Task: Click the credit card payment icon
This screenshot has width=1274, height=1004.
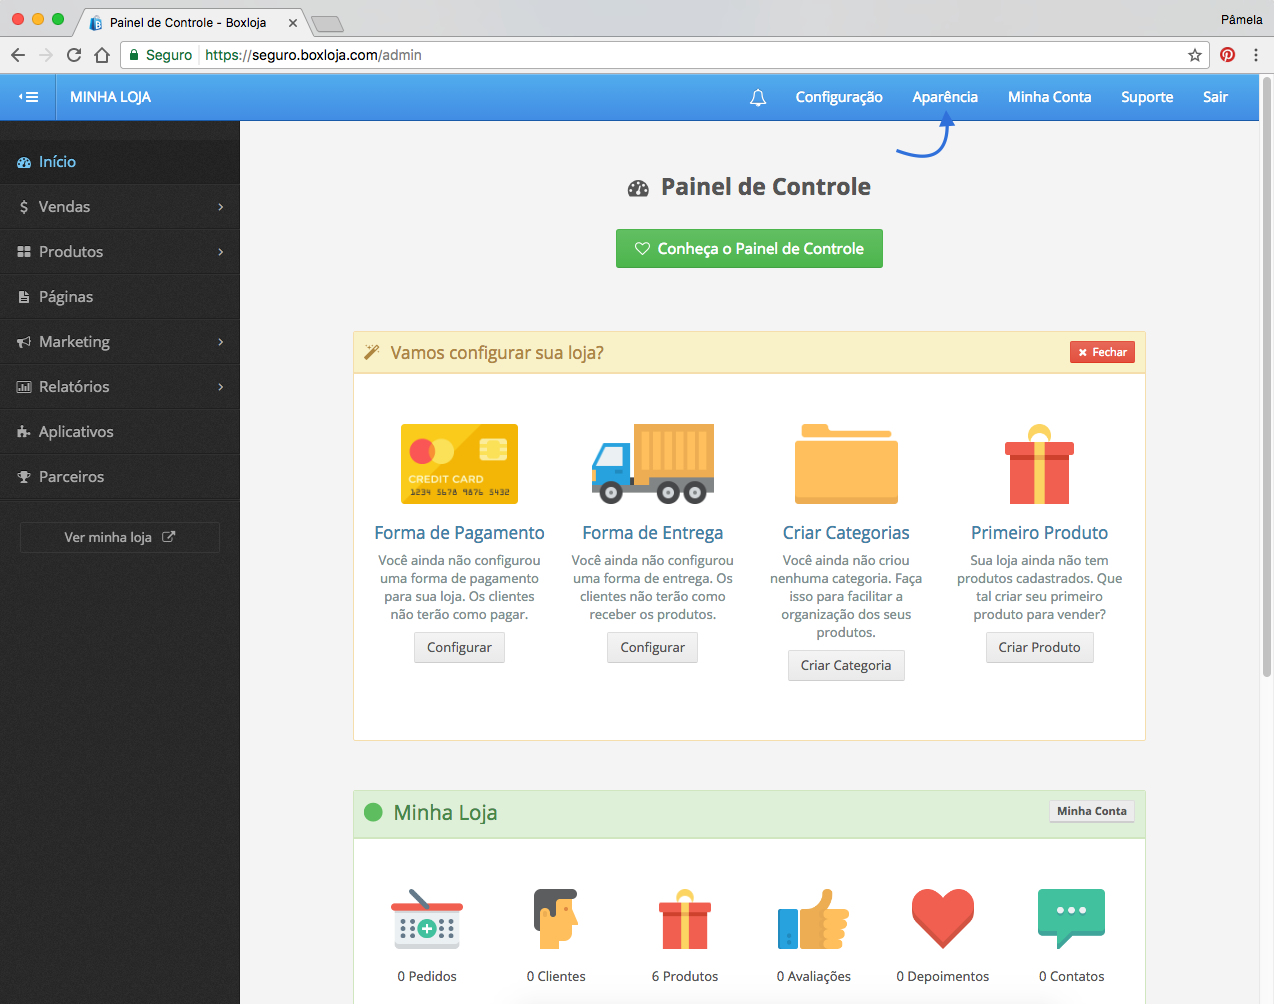Action: point(459,463)
